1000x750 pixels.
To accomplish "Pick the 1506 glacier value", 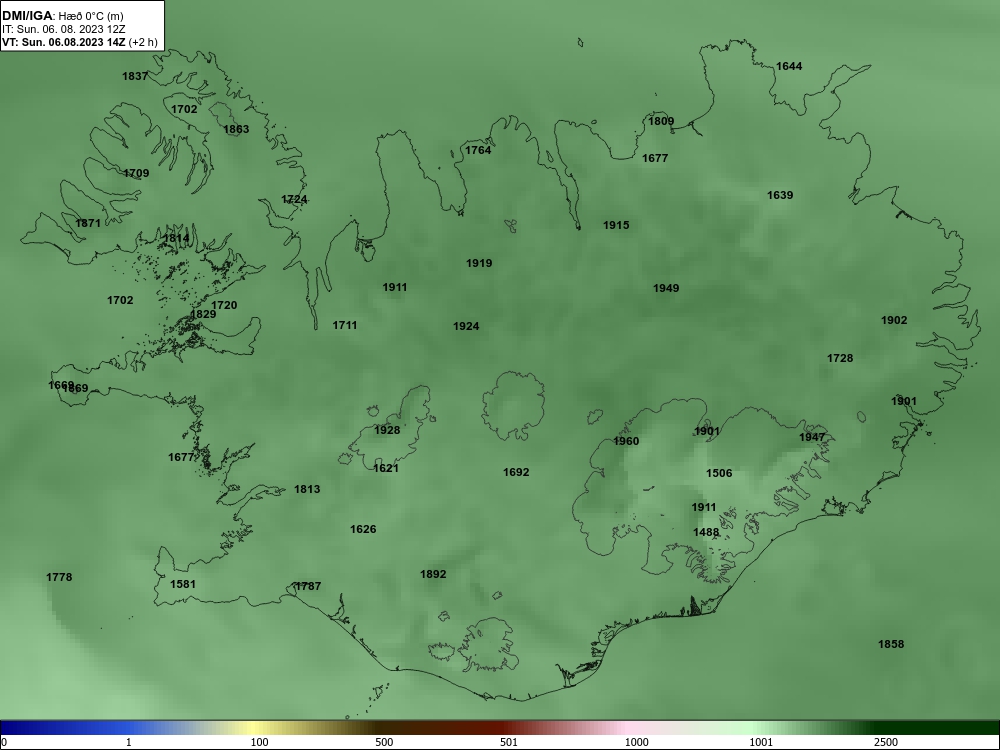I will (x=719, y=473).
